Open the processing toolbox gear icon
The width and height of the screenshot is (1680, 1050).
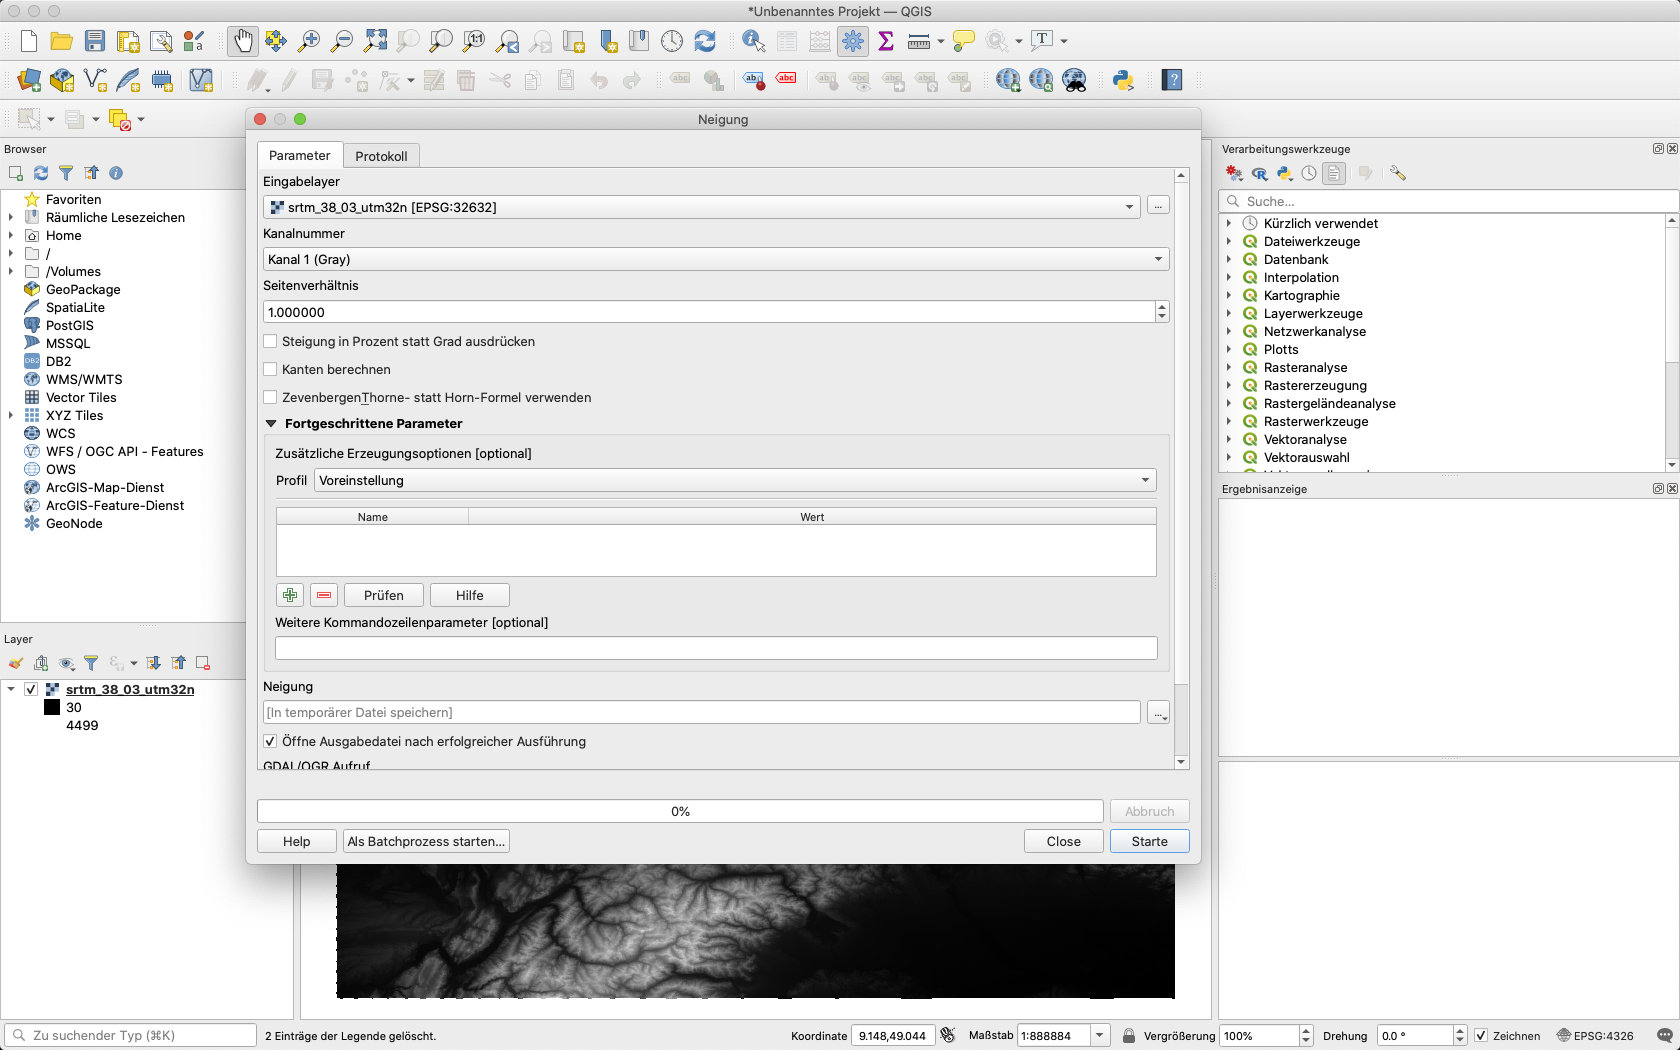(x=853, y=41)
